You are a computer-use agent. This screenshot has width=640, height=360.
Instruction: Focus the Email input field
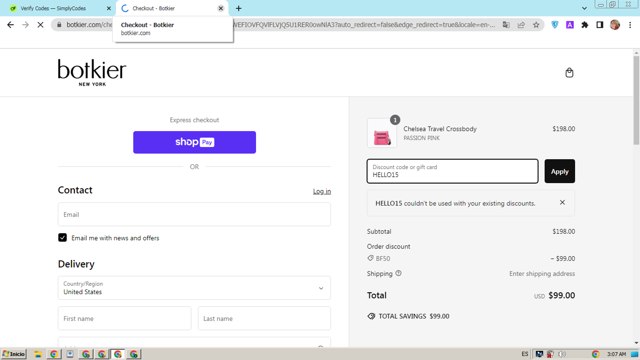click(194, 214)
